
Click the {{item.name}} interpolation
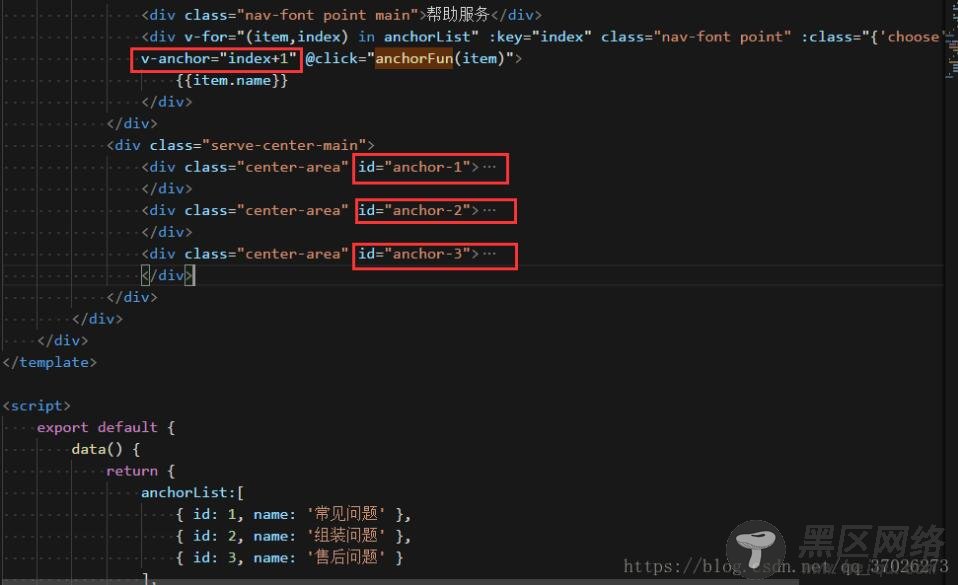pyautogui.click(x=232, y=81)
